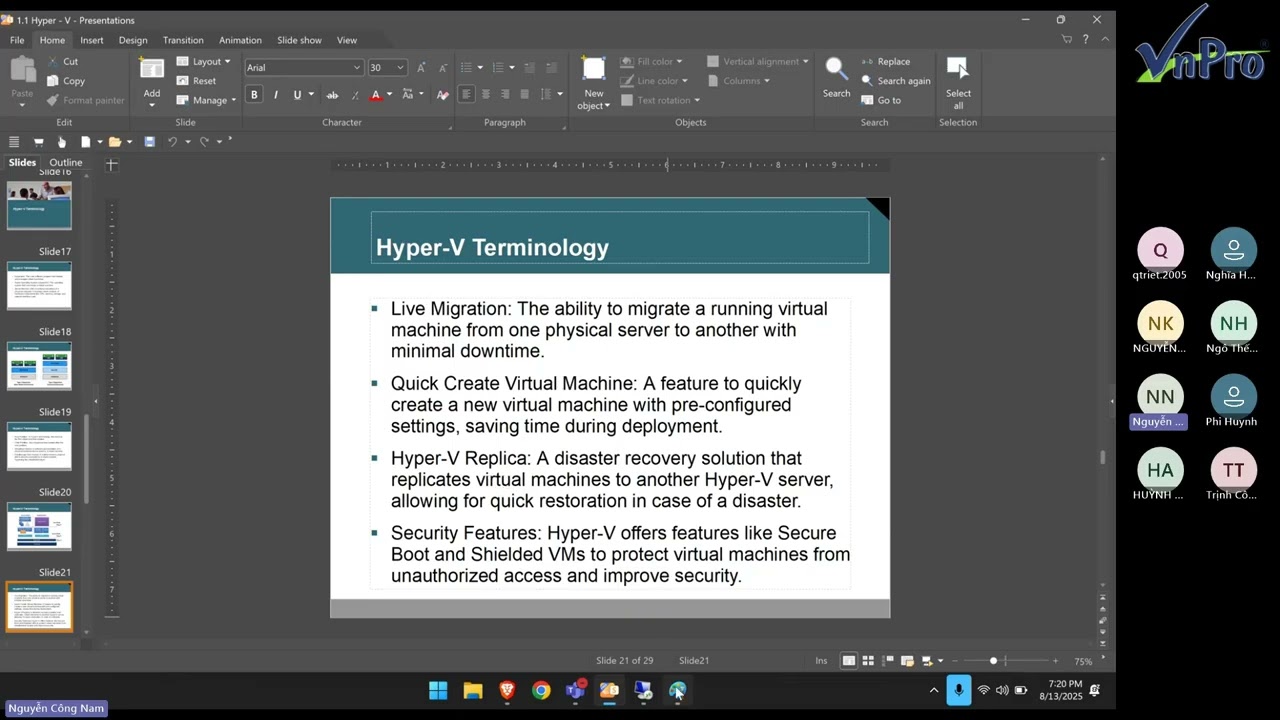Enable center paragraph alignment
This screenshot has height=720, width=1280.
click(486, 95)
